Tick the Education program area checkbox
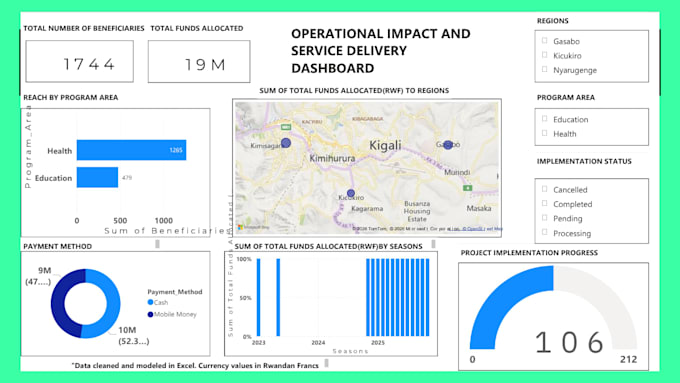This screenshot has width=680, height=383. [545, 119]
